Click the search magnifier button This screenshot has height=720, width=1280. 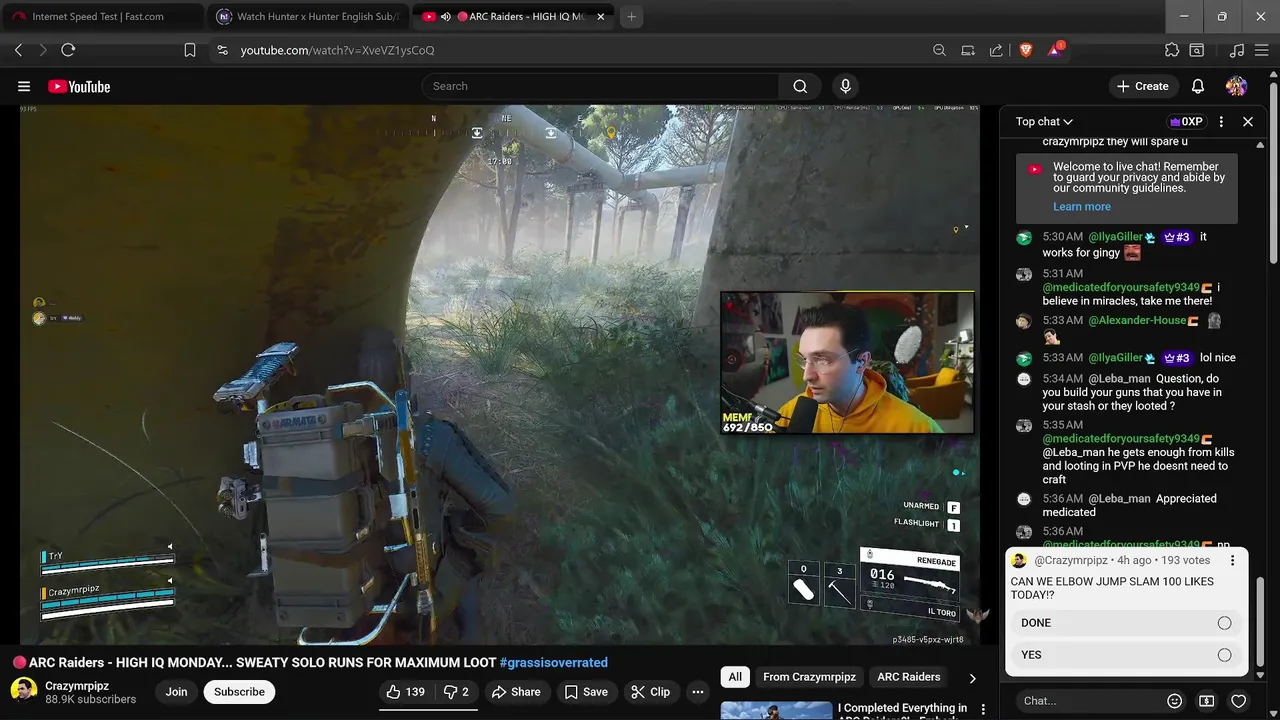point(800,87)
